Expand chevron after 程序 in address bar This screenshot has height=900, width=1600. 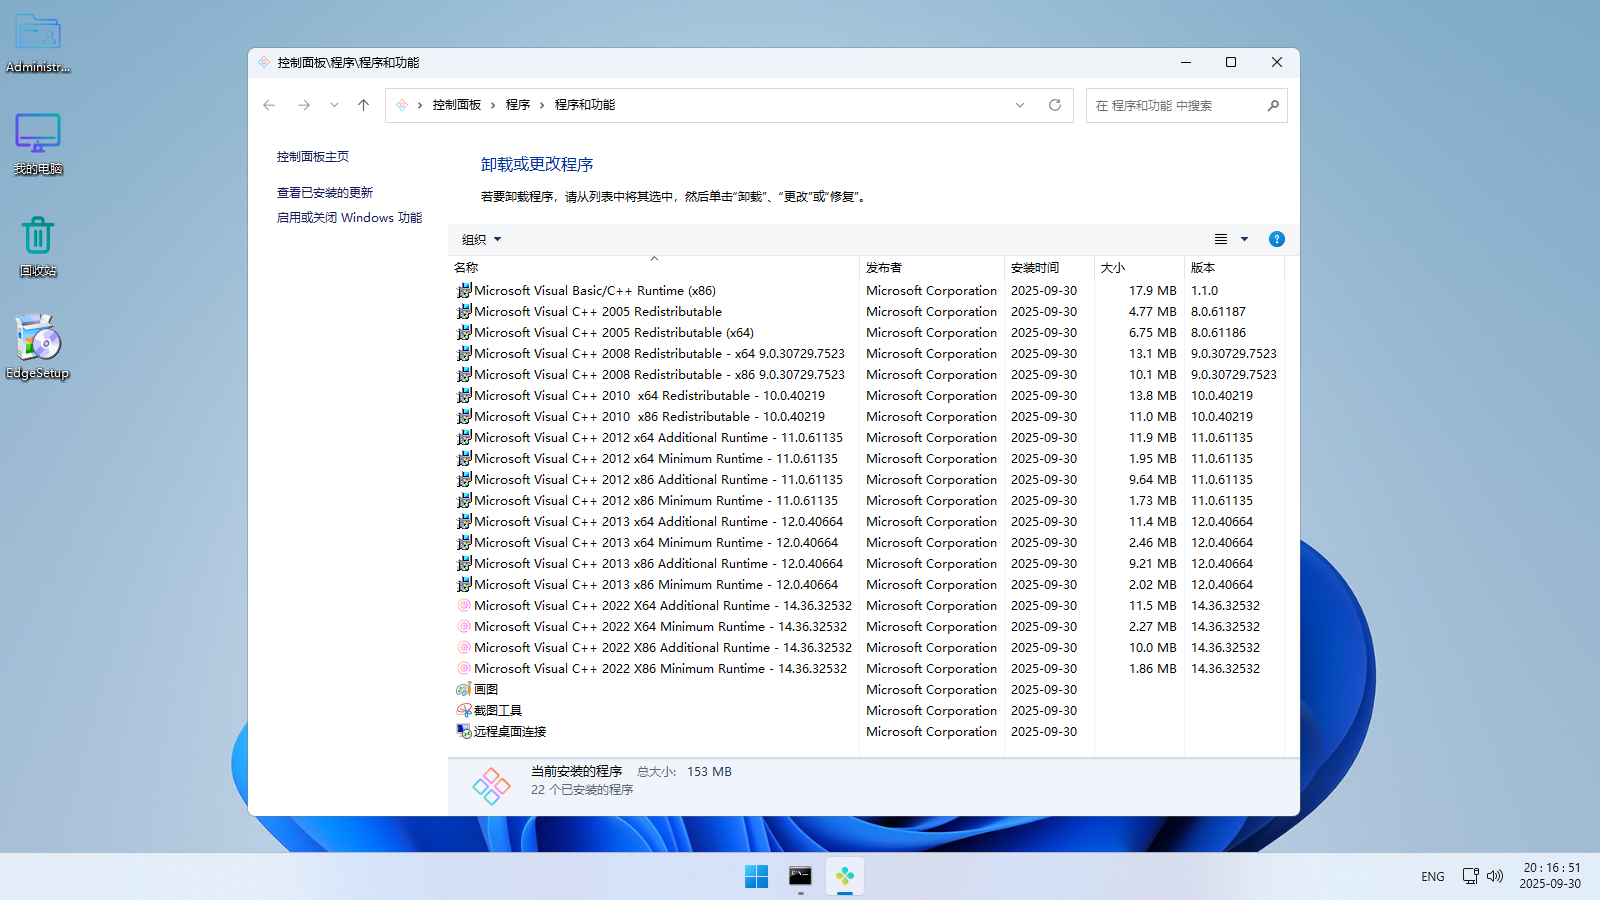pyautogui.click(x=542, y=105)
